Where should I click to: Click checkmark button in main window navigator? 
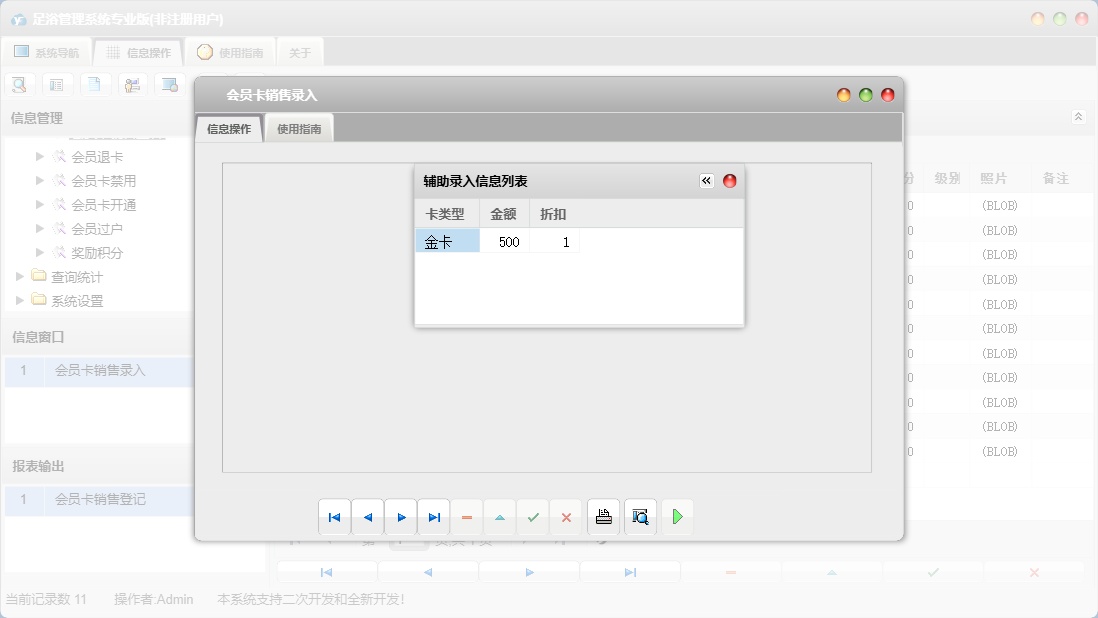[933, 572]
